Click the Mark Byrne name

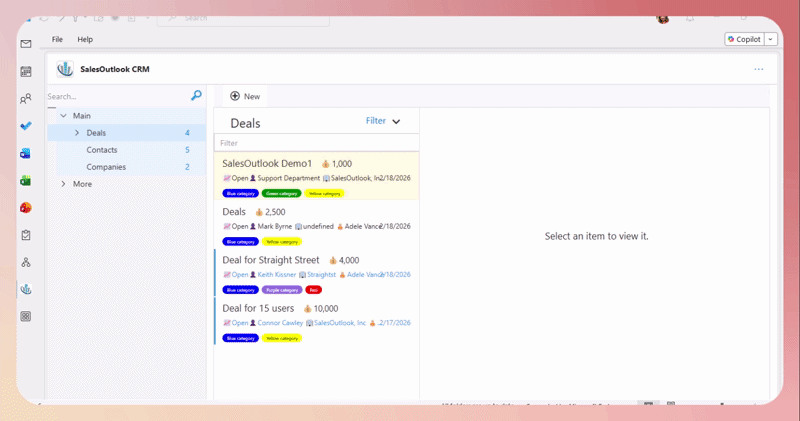pos(274,227)
